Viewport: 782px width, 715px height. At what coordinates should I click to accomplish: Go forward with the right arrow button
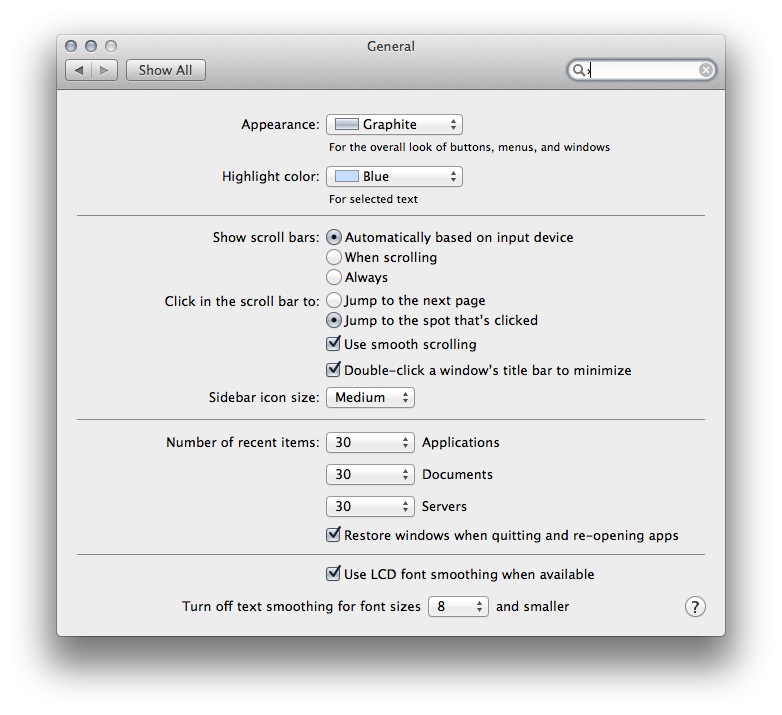pos(104,70)
